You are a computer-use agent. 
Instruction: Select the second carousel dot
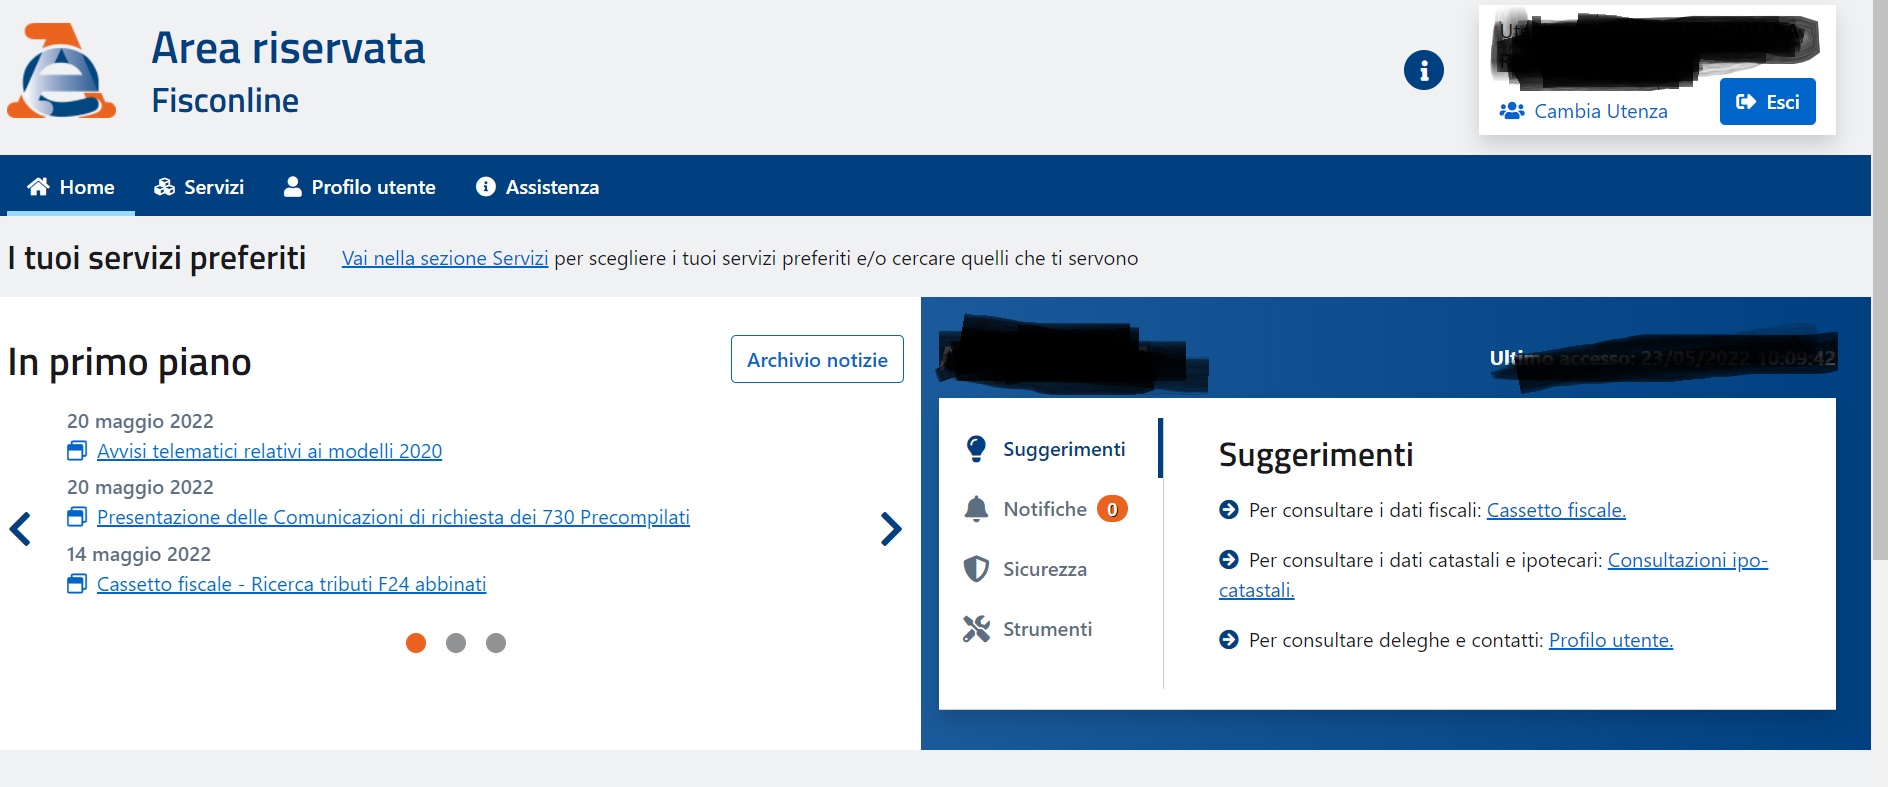(456, 643)
